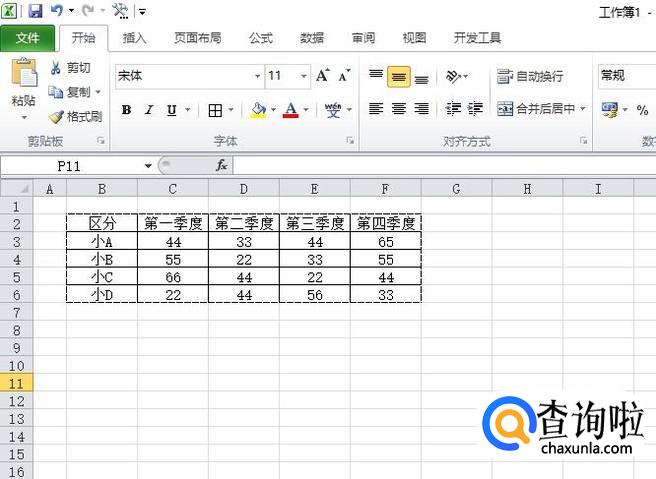The image size is (656, 479).
Task: Toggle Italic formatting
Action: click(149, 110)
